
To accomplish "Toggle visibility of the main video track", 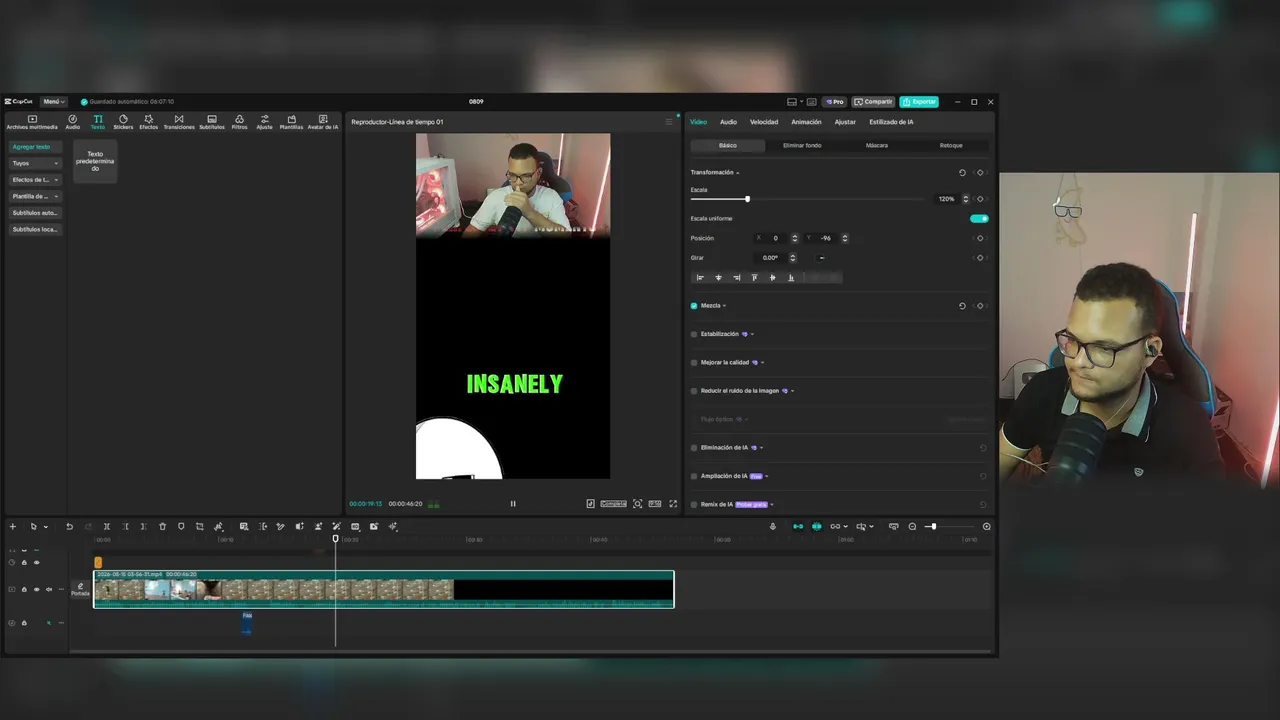I will pos(37,590).
